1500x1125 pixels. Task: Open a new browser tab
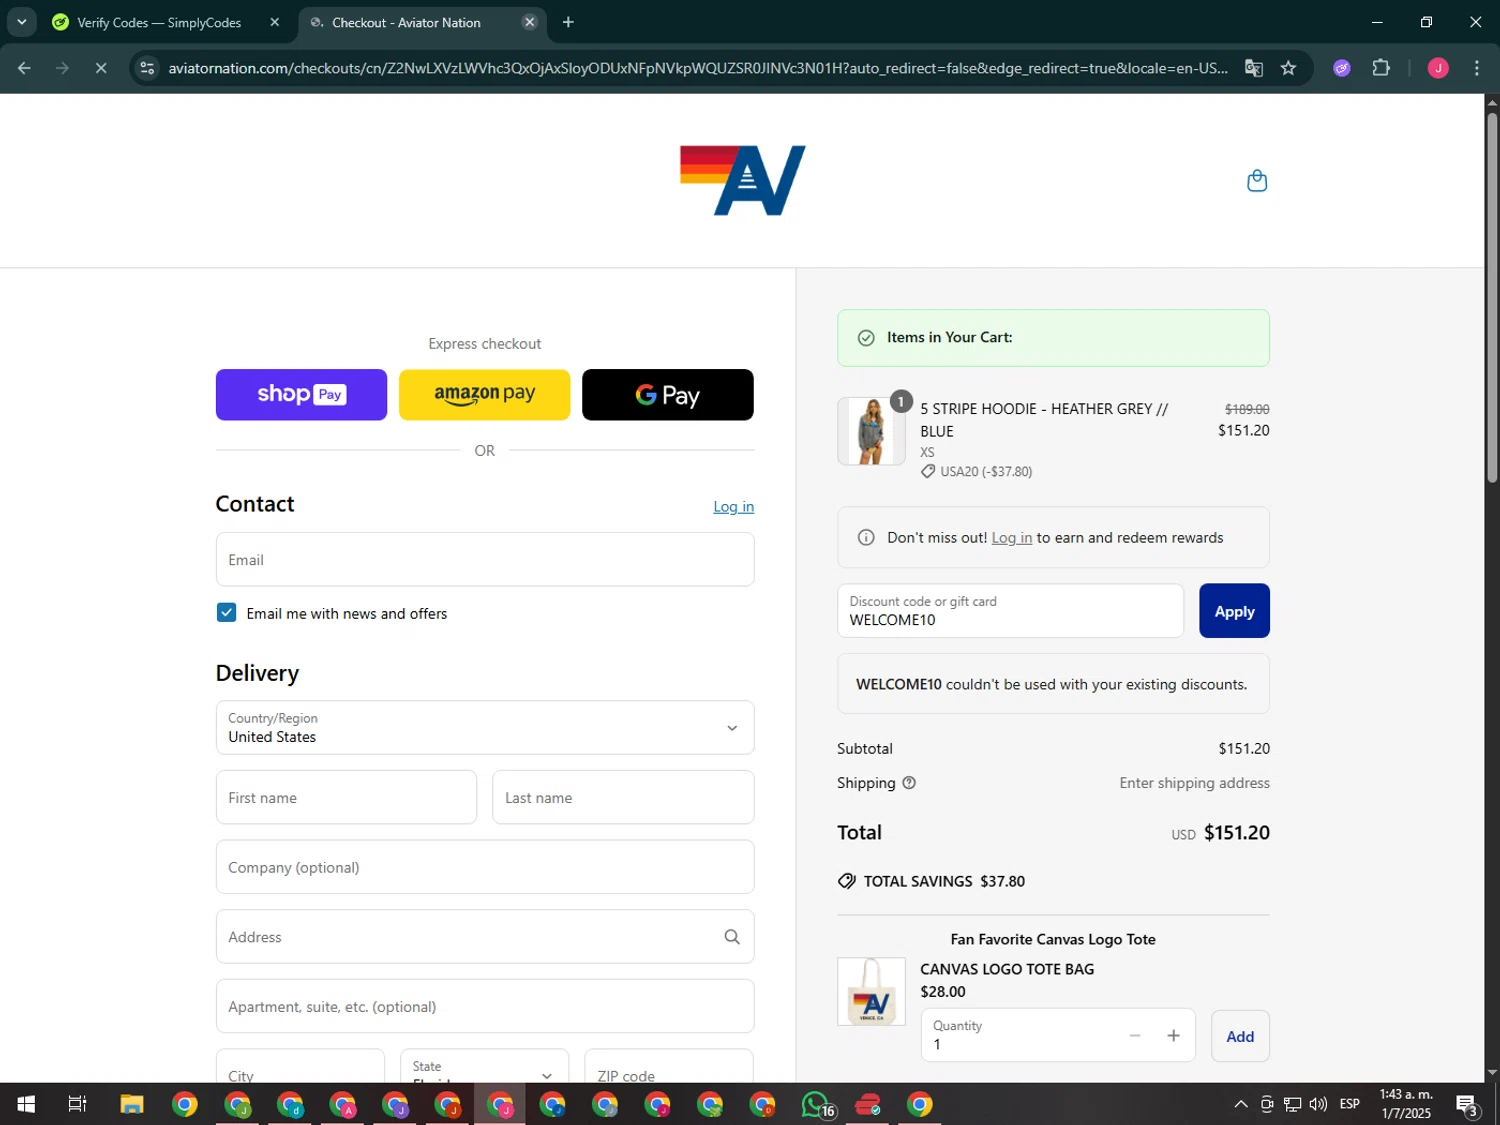568,22
